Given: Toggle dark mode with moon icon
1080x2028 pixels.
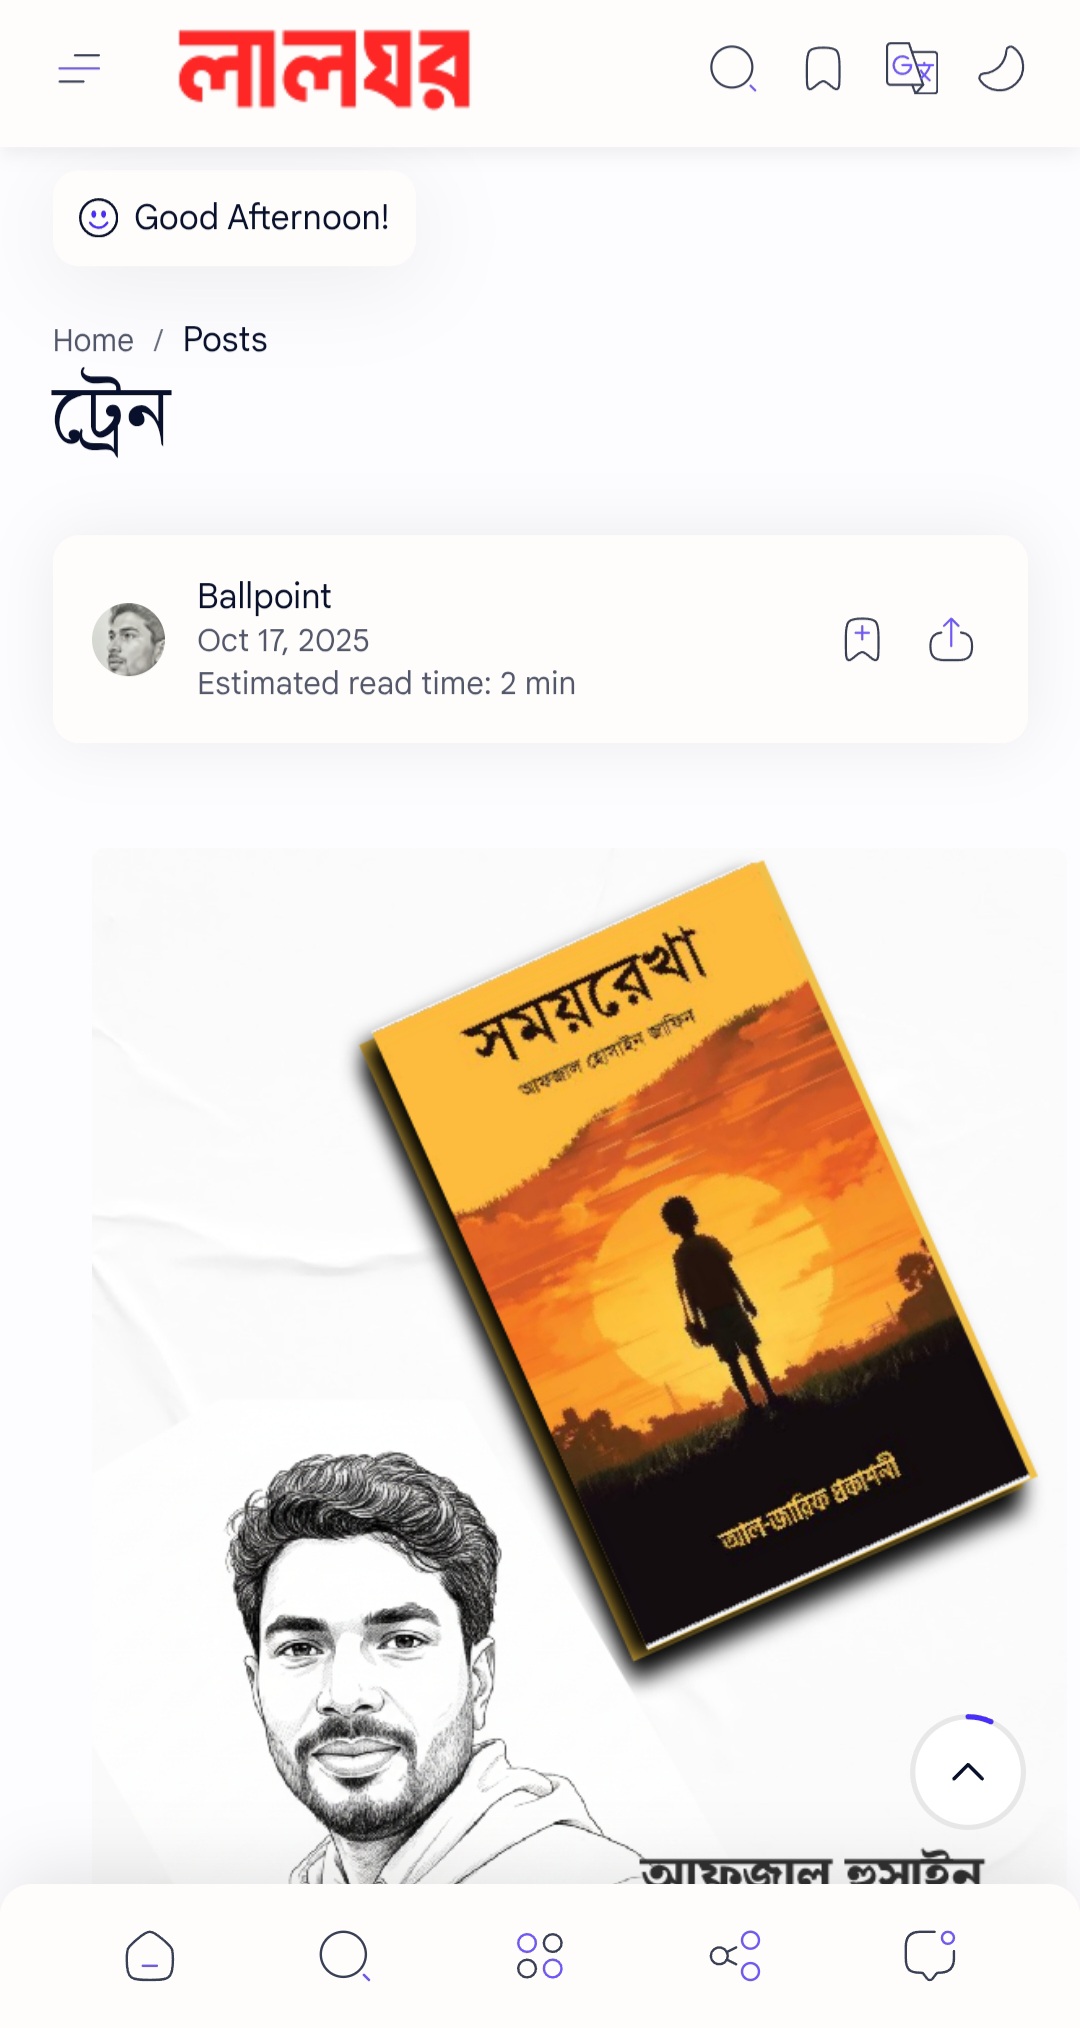Looking at the screenshot, I should (x=1001, y=69).
